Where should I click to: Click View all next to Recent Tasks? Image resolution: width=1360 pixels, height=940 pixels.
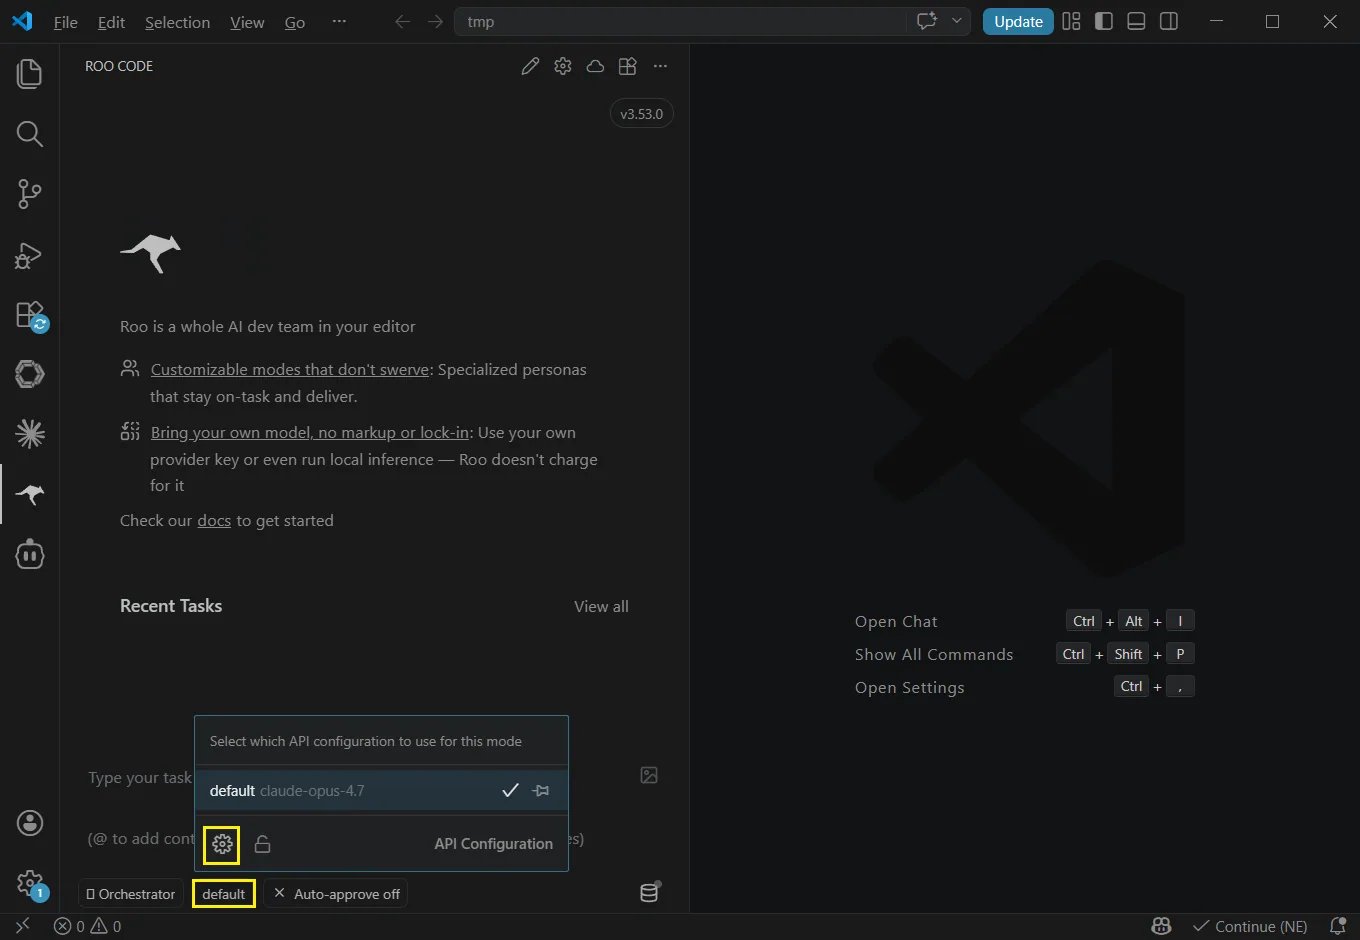pos(601,607)
